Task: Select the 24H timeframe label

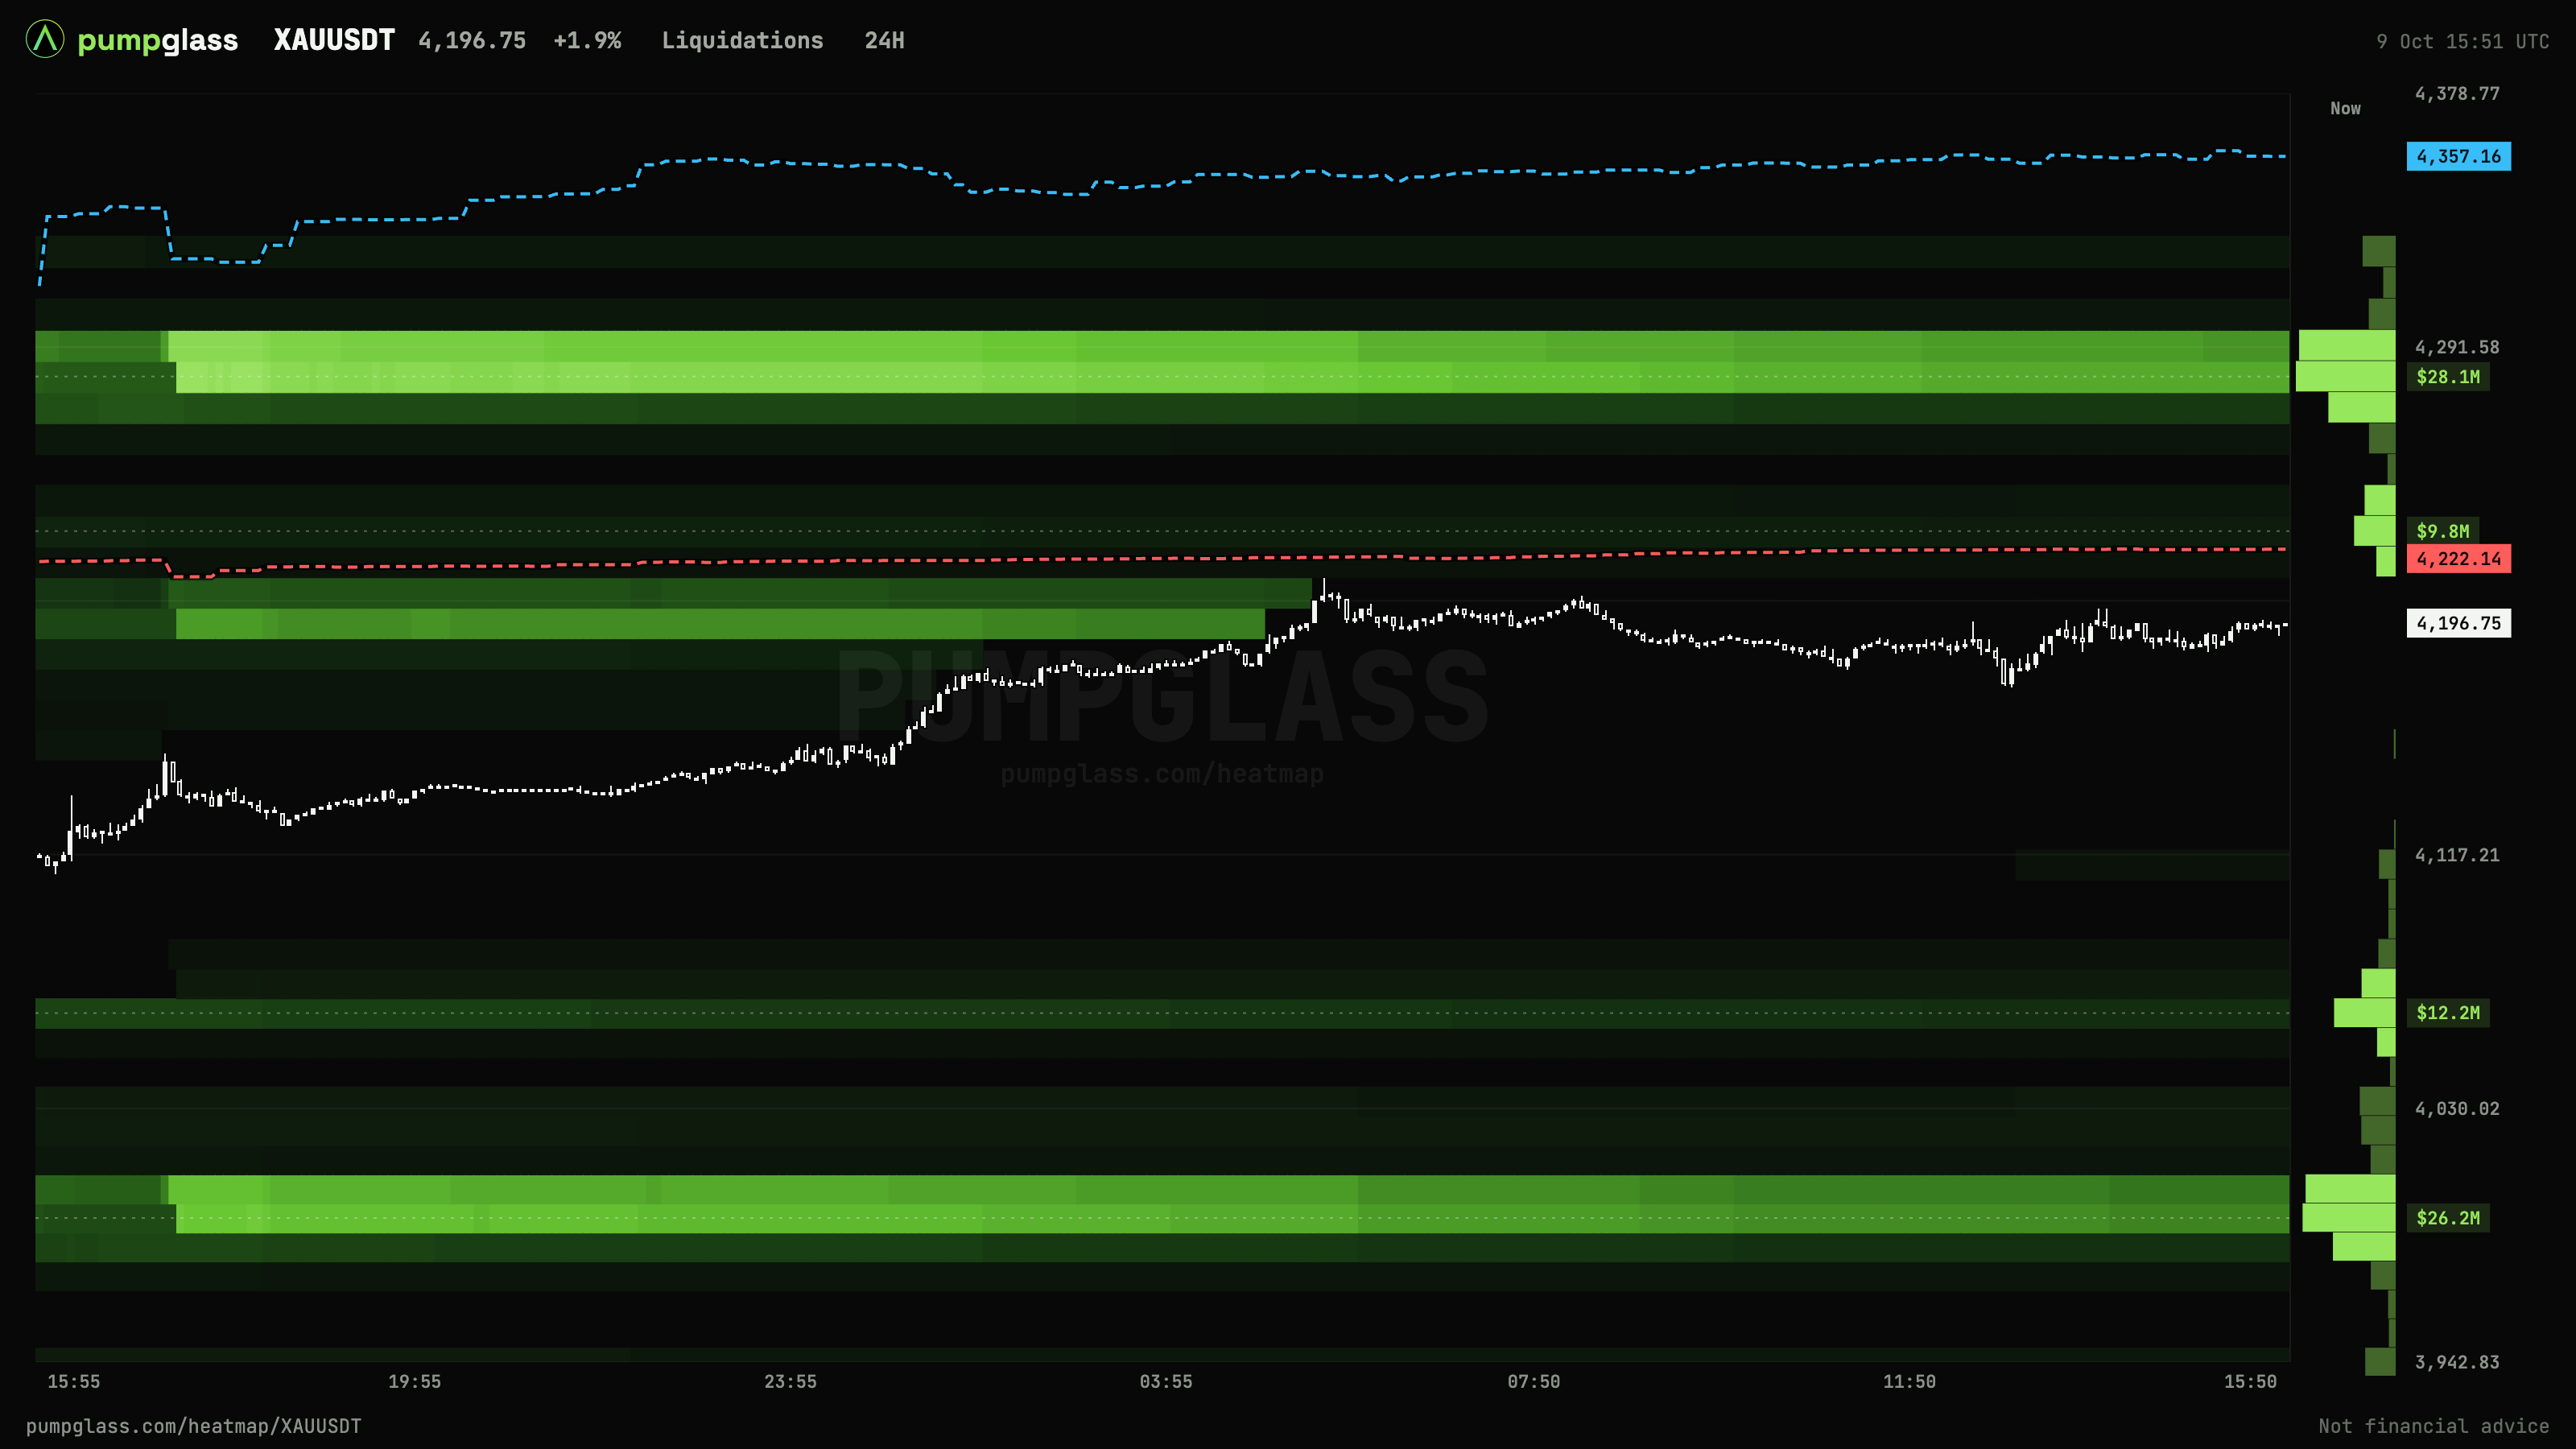Action: [884, 41]
